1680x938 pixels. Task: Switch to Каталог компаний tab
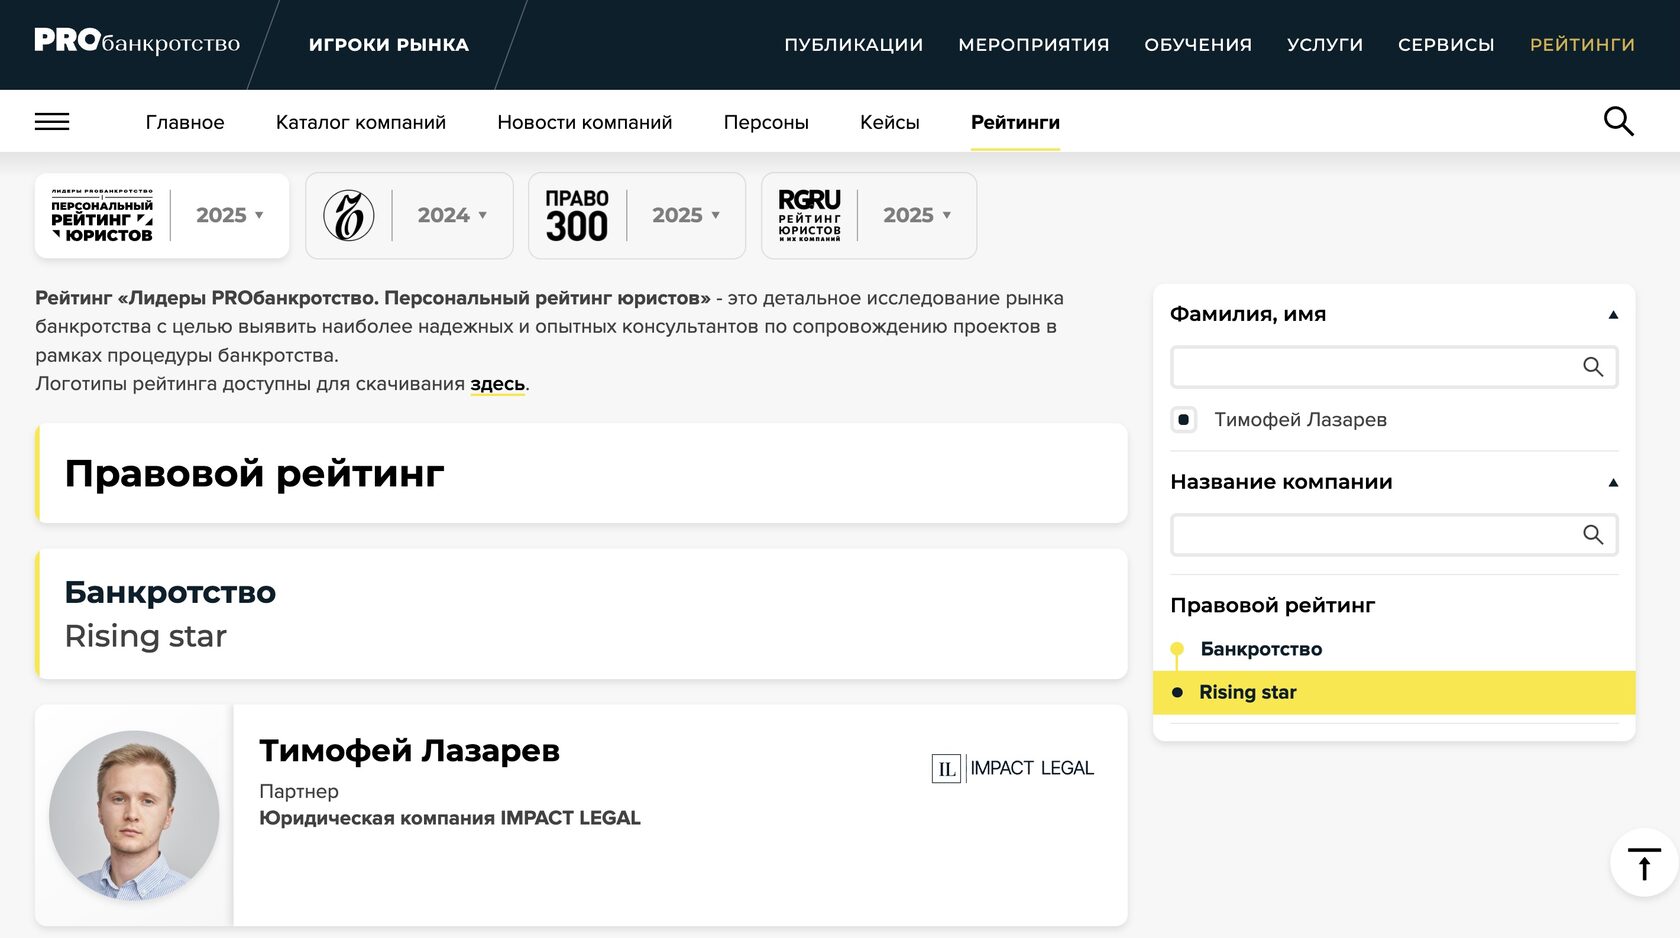[x=361, y=122]
